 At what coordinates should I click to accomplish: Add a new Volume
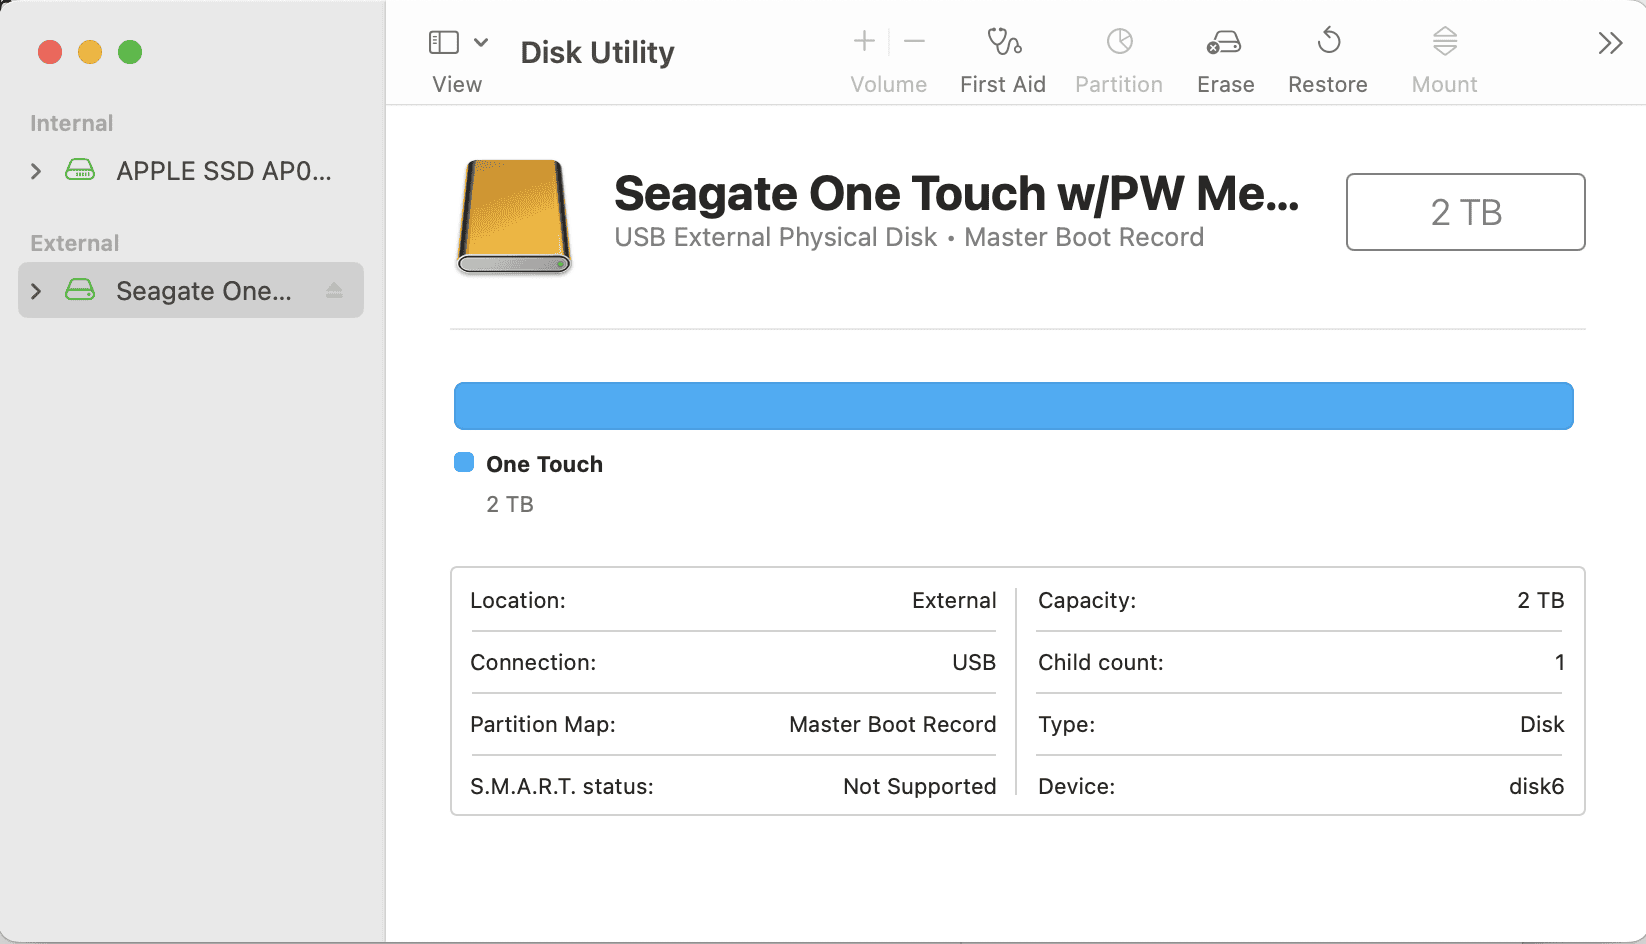[x=862, y=41]
